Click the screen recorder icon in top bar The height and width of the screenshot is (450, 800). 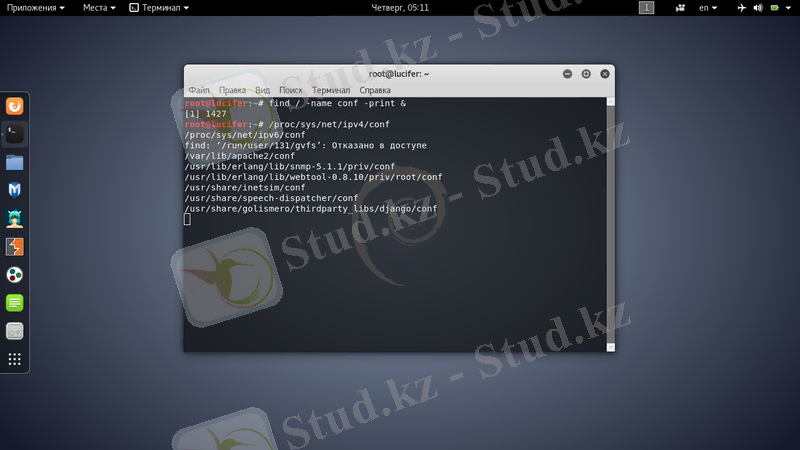[x=680, y=8]
